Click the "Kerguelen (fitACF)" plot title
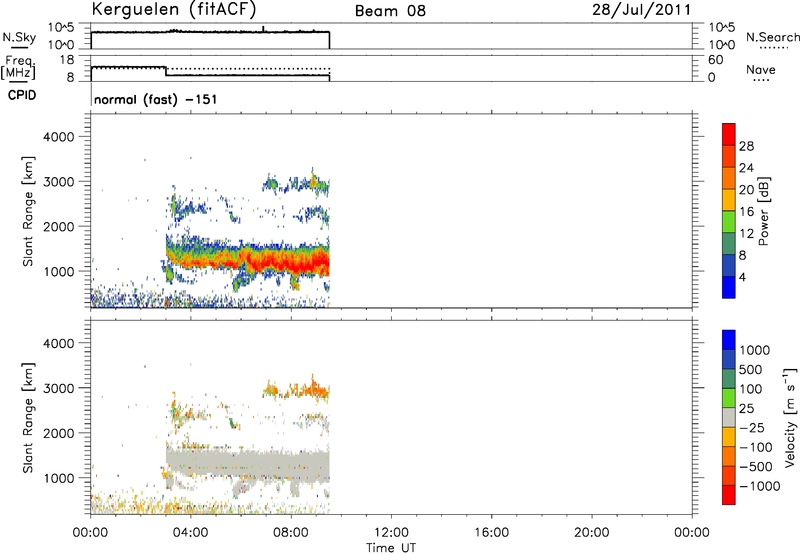This screenshot has width=800, height=554. coord(173,9)
